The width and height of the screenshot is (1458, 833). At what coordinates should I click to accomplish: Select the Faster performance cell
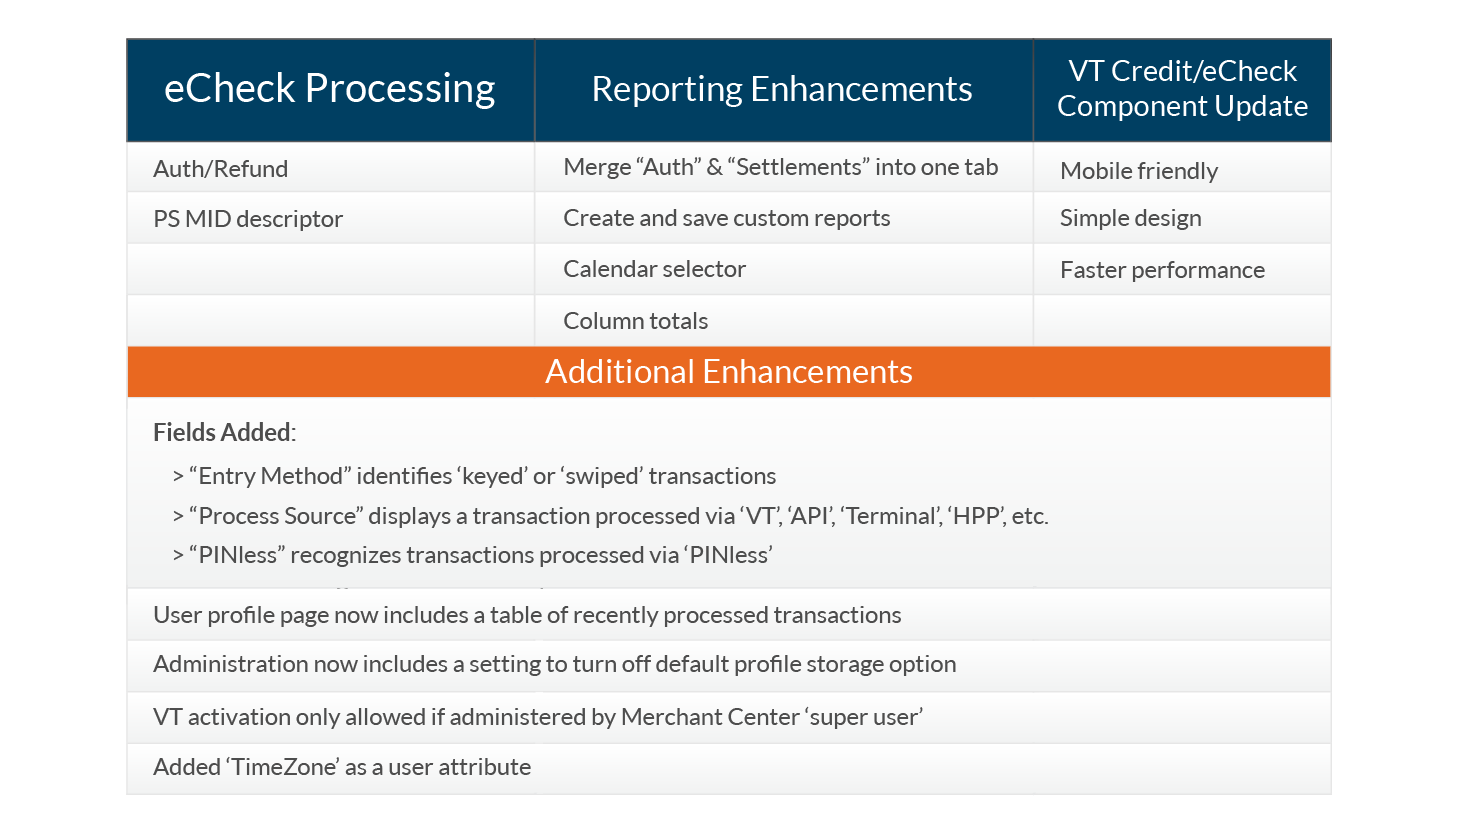[x=1182, y=269]
